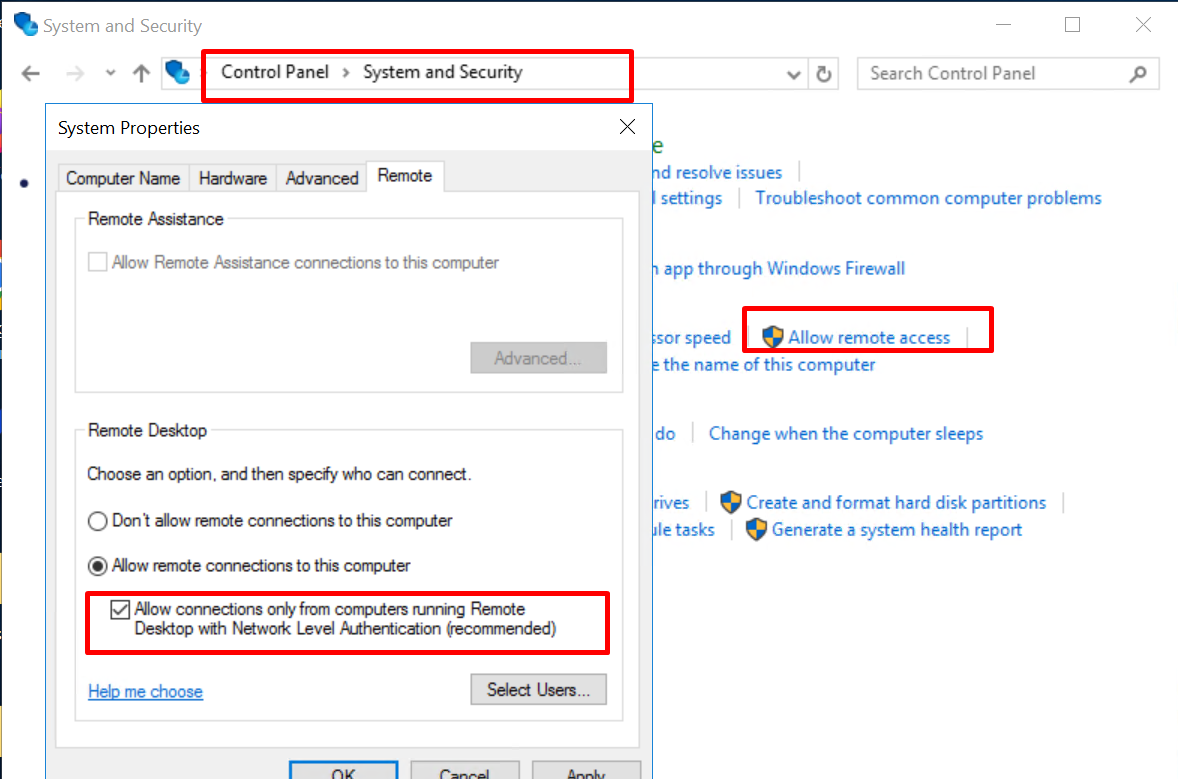Select the Remote tab
Screen dimensions: 1178x779
coord(405,176)
